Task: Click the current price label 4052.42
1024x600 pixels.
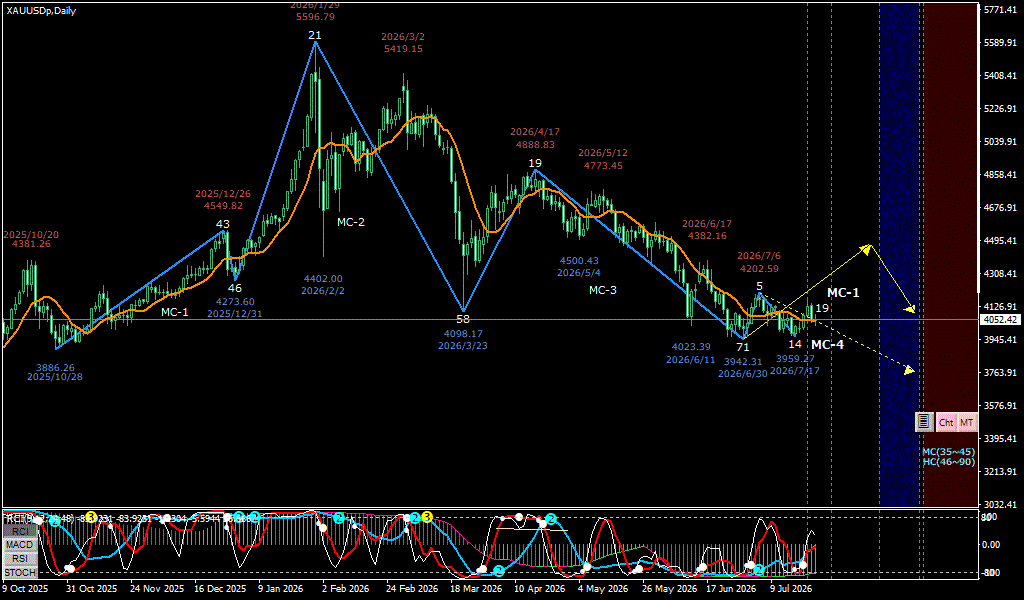Action: 1000,319
